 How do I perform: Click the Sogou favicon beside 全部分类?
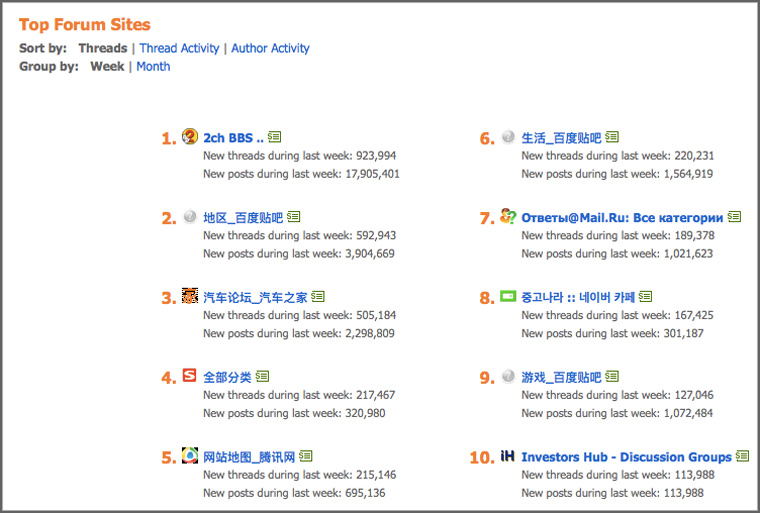pyautogui.click(x=190, y=376)
